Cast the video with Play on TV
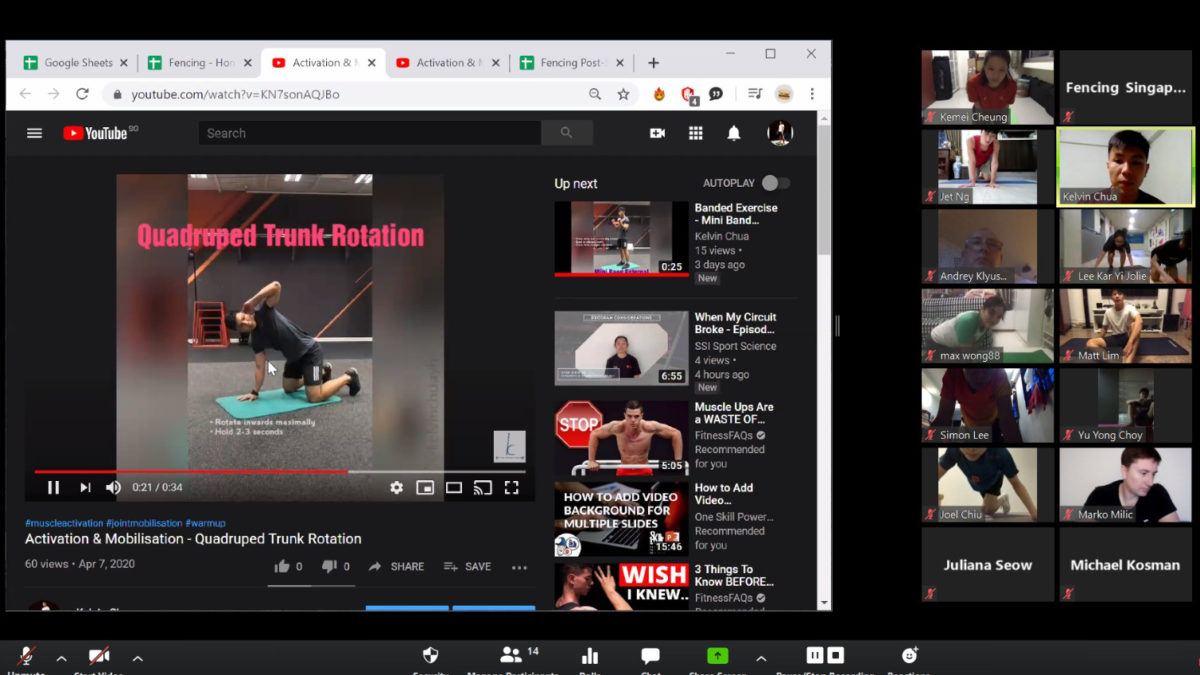1200x675 pixels. pos(483,487)
